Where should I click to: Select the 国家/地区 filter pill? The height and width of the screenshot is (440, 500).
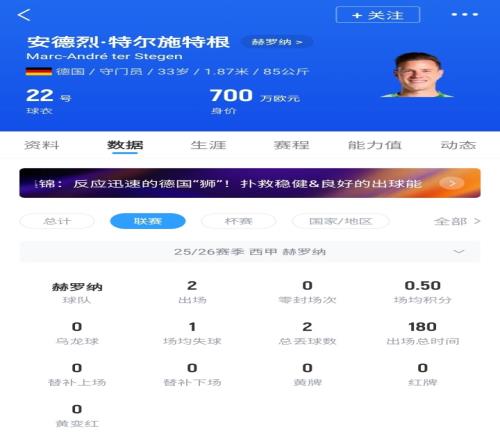tap(340, 221)
